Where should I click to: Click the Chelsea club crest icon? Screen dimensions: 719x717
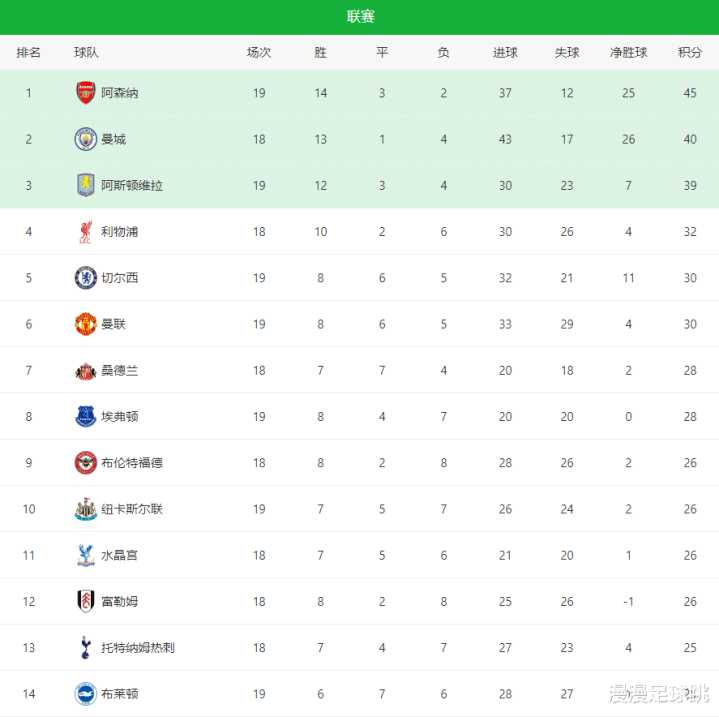86,278
